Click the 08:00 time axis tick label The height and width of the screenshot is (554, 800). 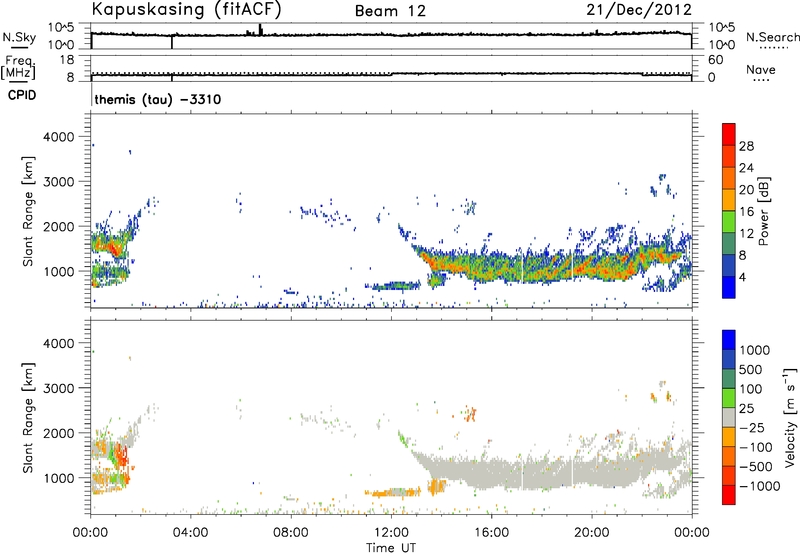pos(291,533)
